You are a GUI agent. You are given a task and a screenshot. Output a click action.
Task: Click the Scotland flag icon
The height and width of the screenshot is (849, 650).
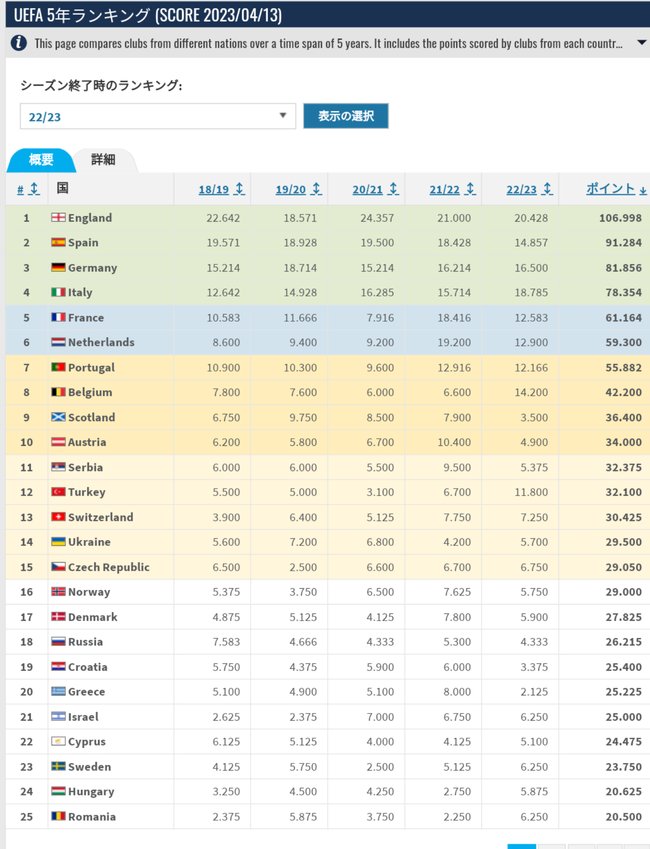click(x=58, y=417)
